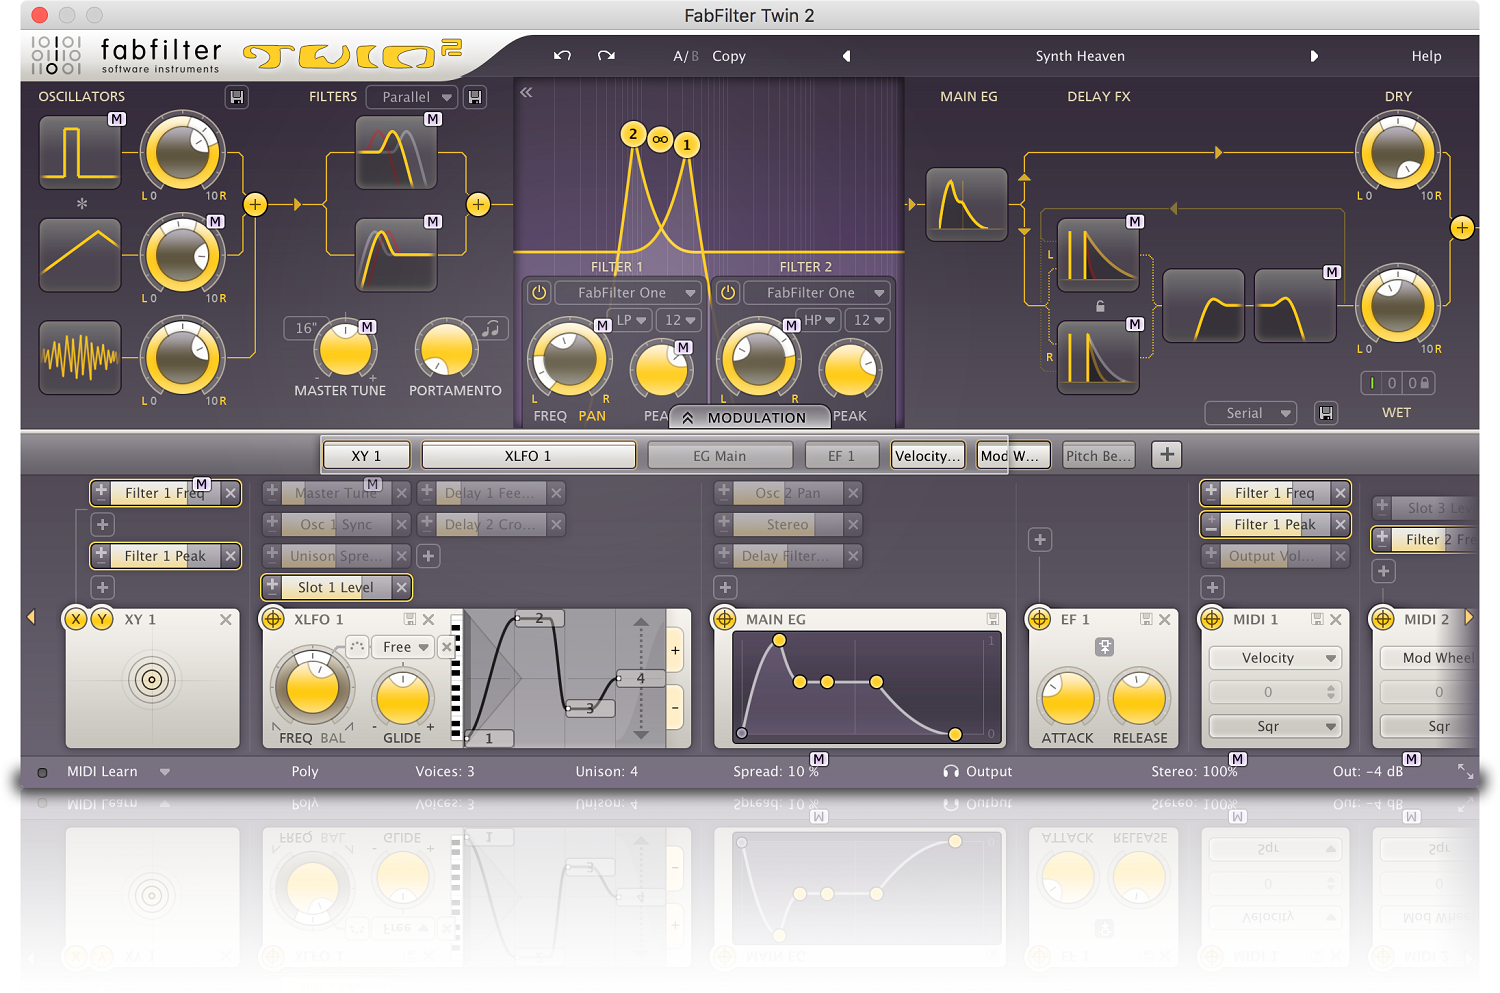Open the Velocity modulation tab
This screenshot has height=993, width=1500.
[927, 455]
